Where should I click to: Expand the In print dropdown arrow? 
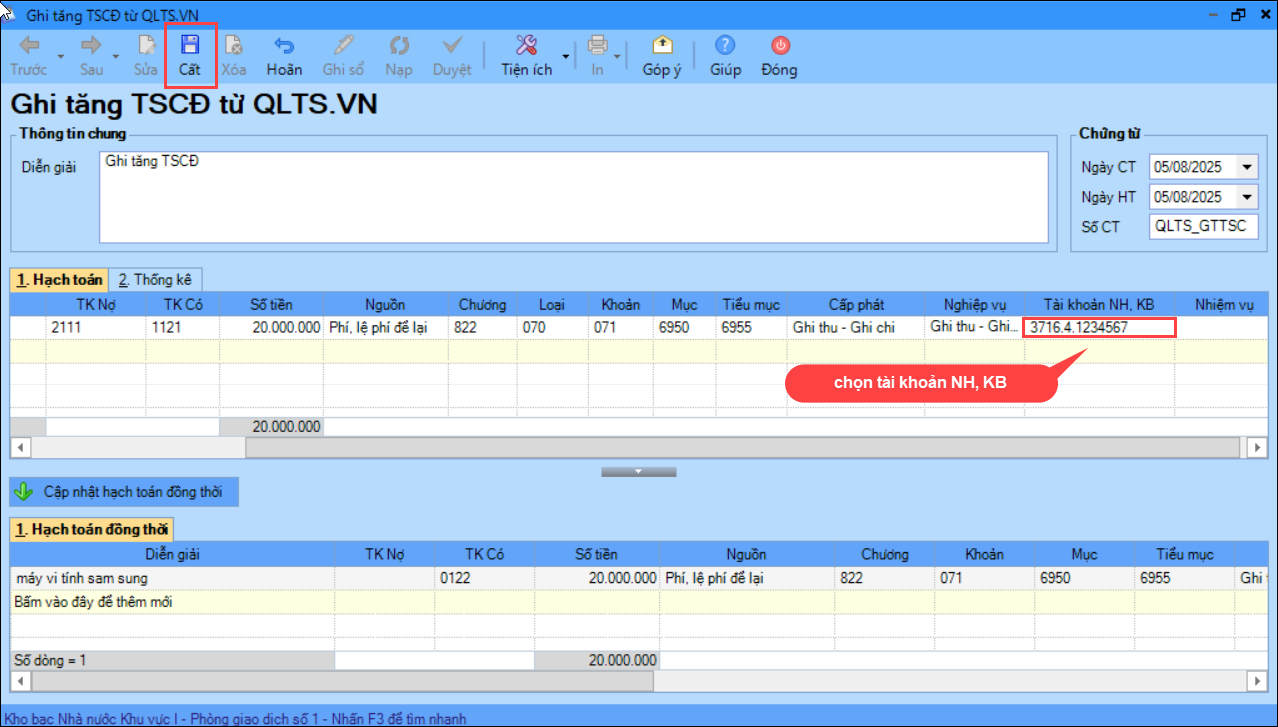tap(618, 56)
